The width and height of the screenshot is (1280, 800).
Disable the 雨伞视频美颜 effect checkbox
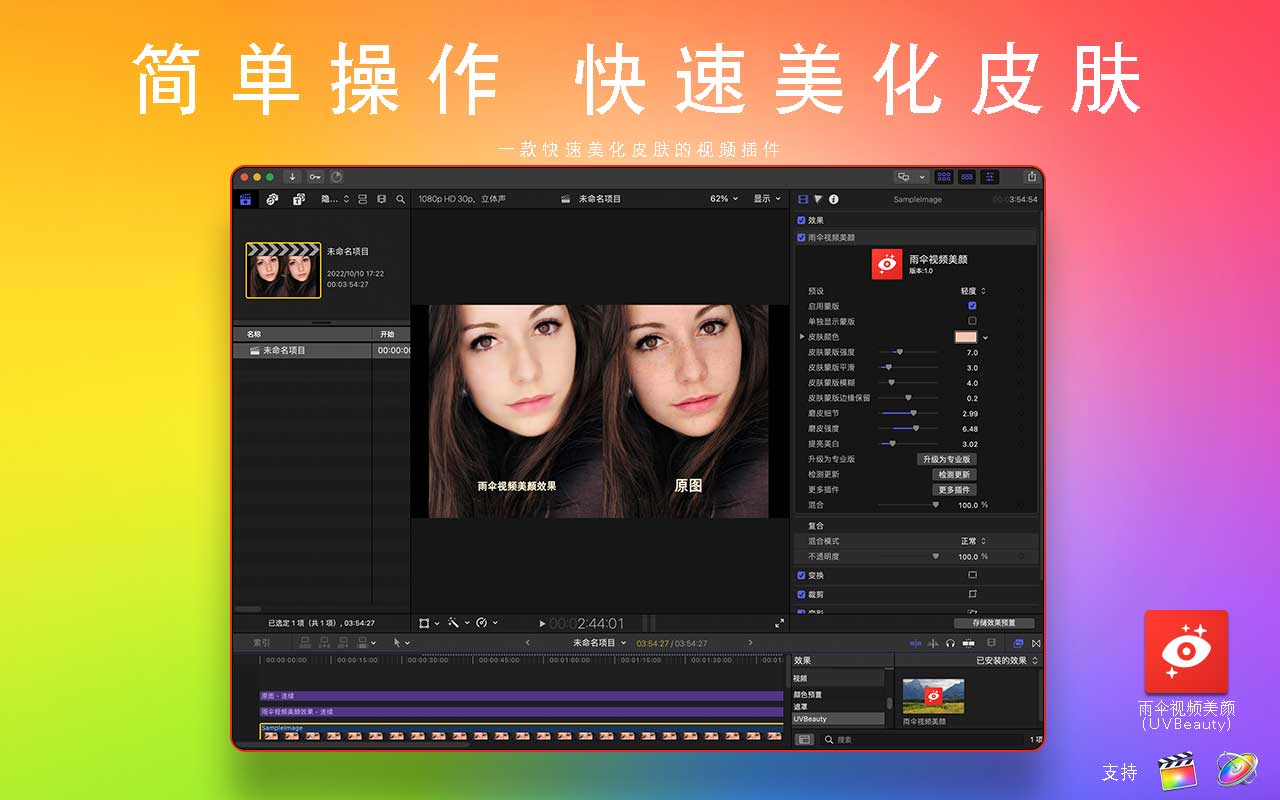click(801, 238)
